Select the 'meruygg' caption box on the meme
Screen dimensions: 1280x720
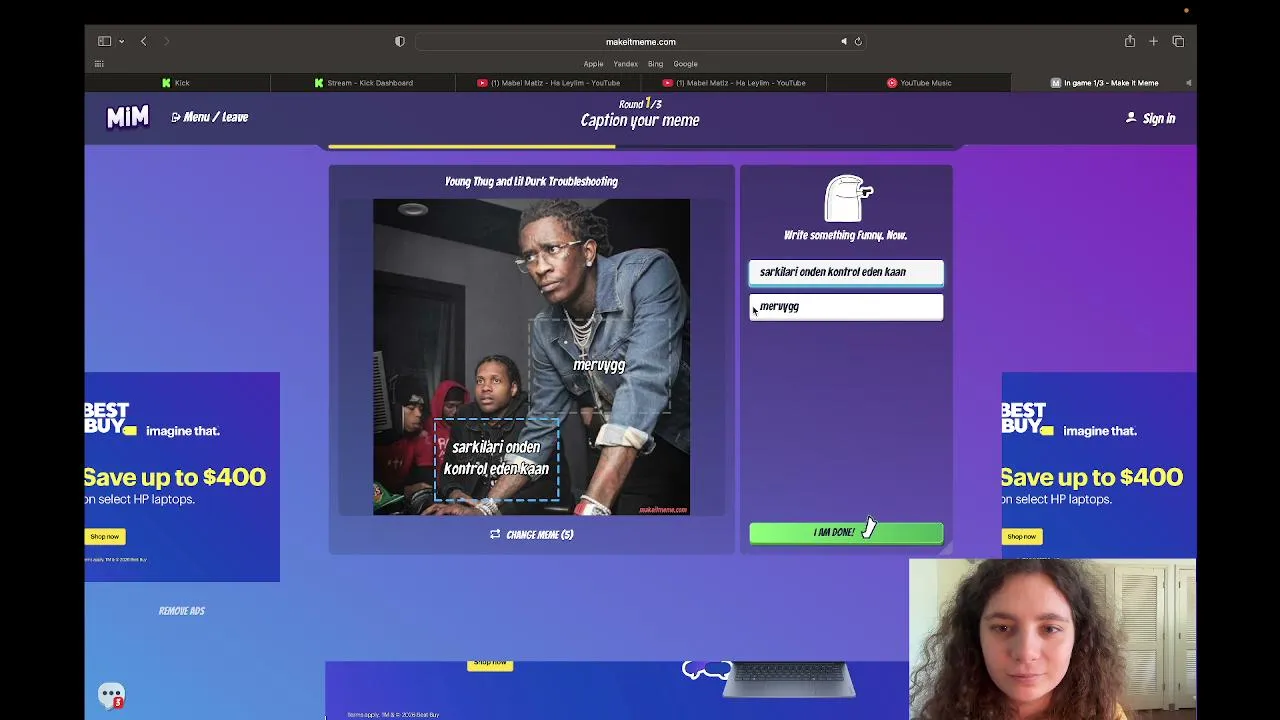pyautogui.click(x=599, y=366)
